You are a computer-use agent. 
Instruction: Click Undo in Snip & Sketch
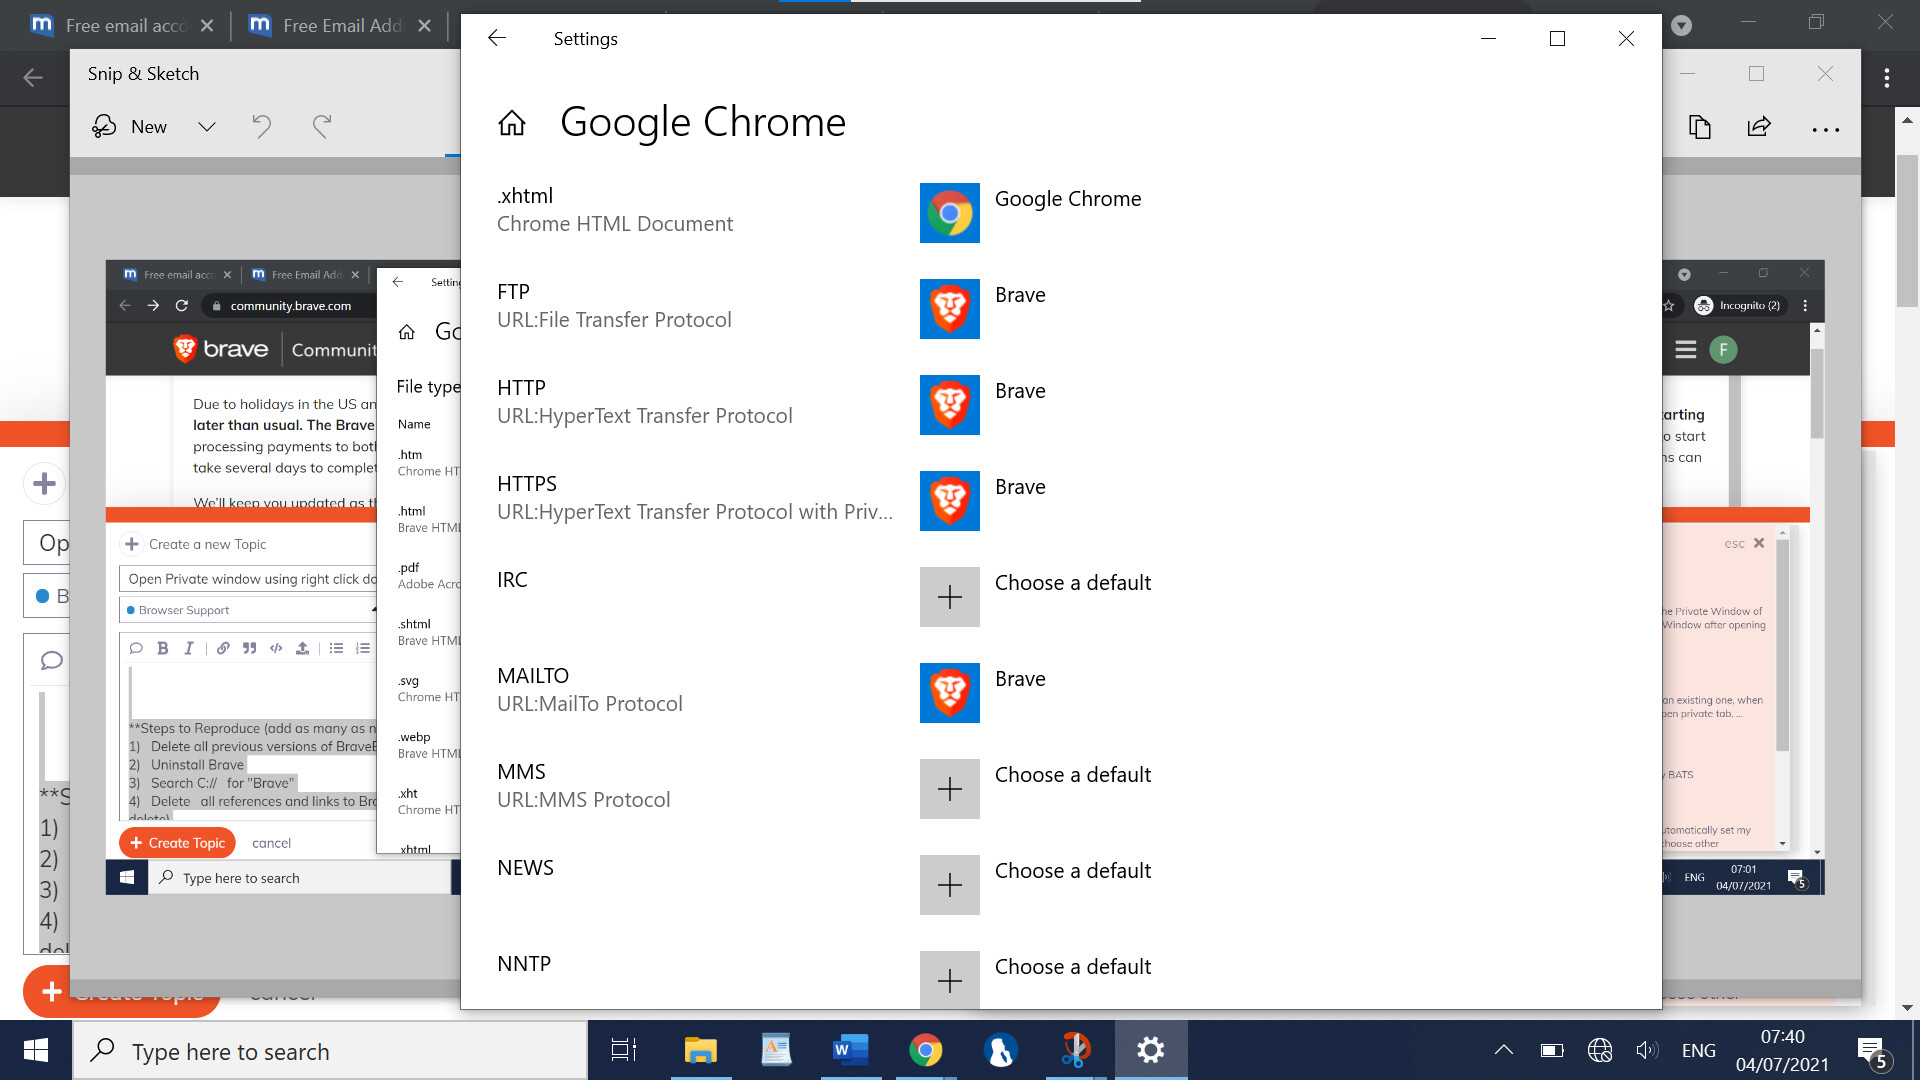[261, 127]
